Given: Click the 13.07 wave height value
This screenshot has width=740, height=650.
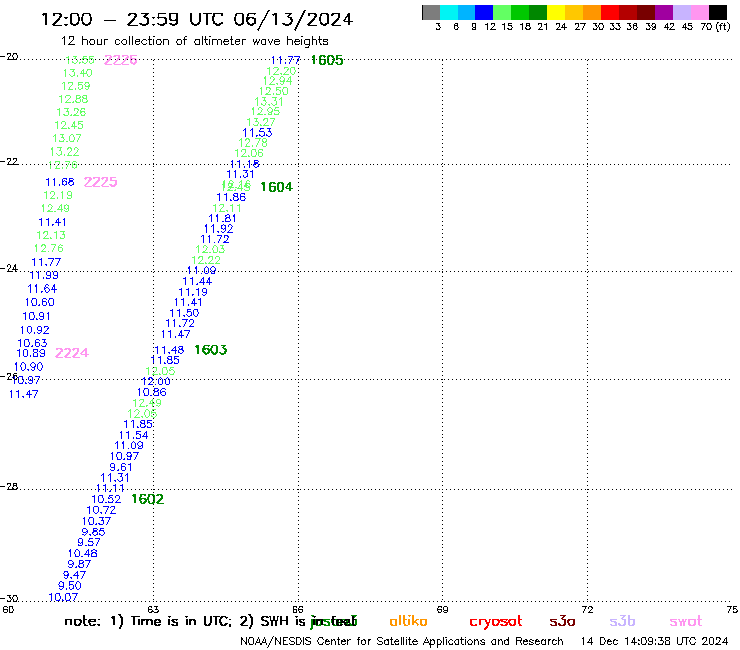Looking at the screenshot, I should coord(67,138).
